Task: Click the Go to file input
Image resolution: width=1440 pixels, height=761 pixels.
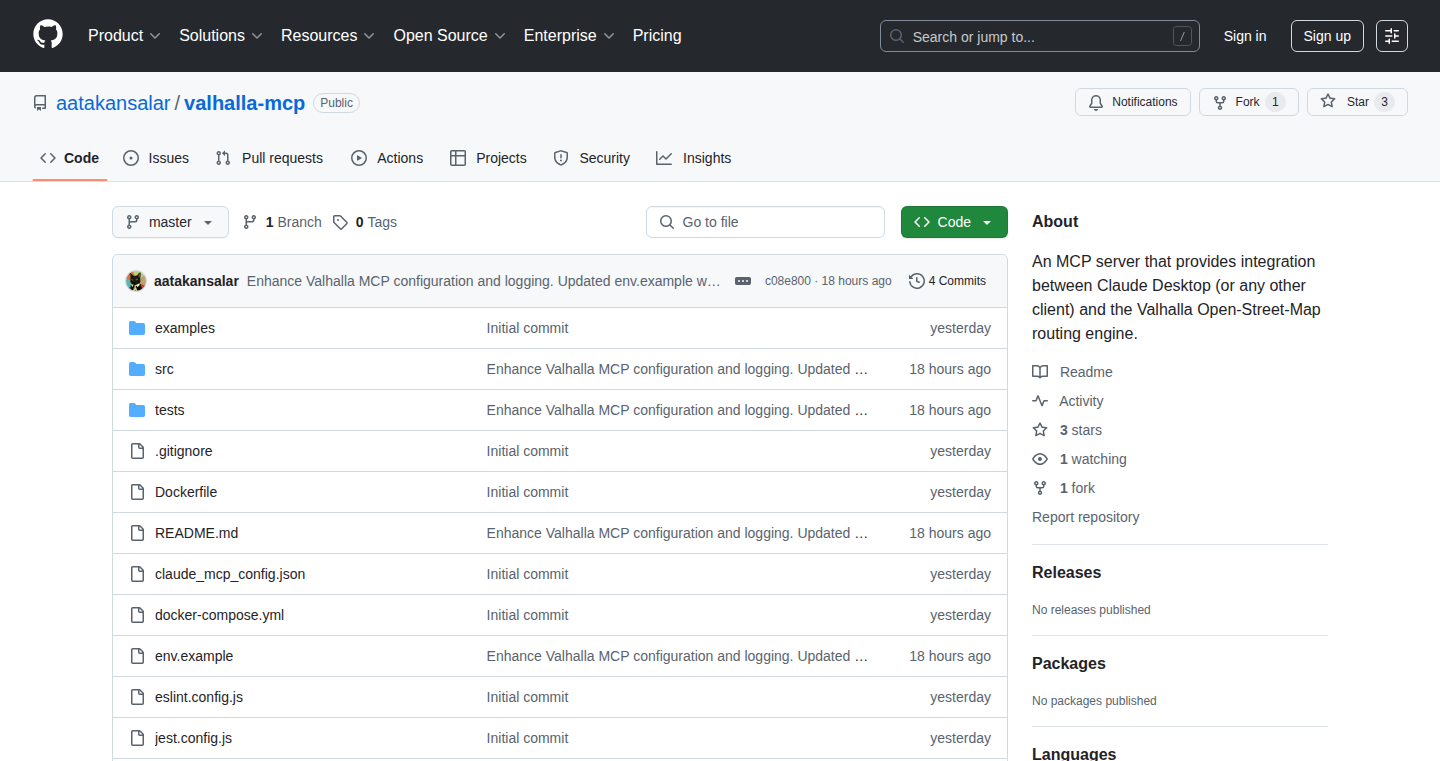Action: [765, 222]
